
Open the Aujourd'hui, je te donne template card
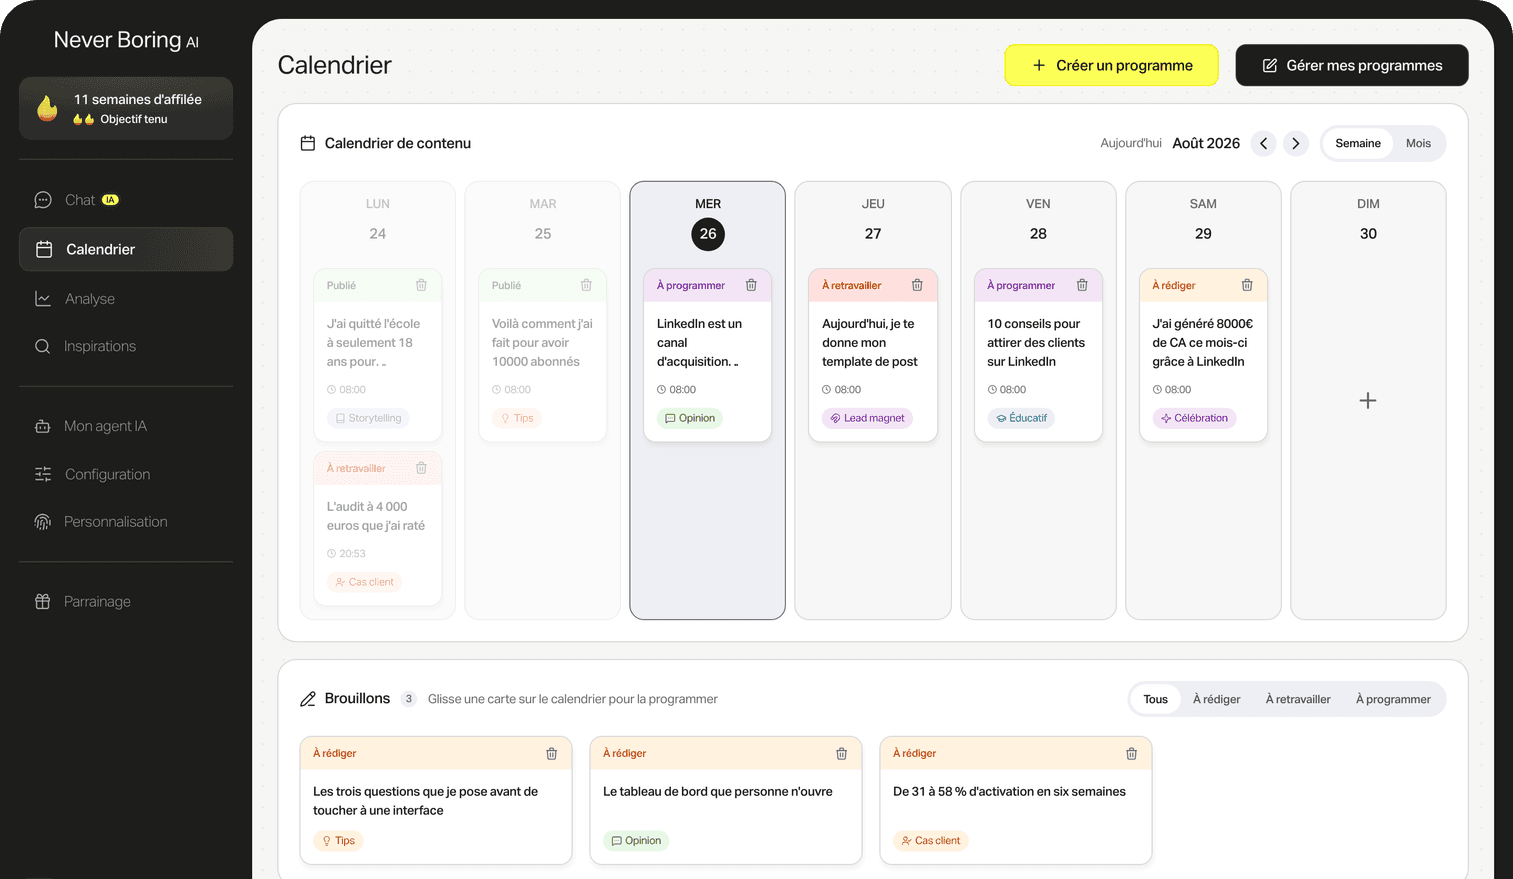(x=873, y=355)
